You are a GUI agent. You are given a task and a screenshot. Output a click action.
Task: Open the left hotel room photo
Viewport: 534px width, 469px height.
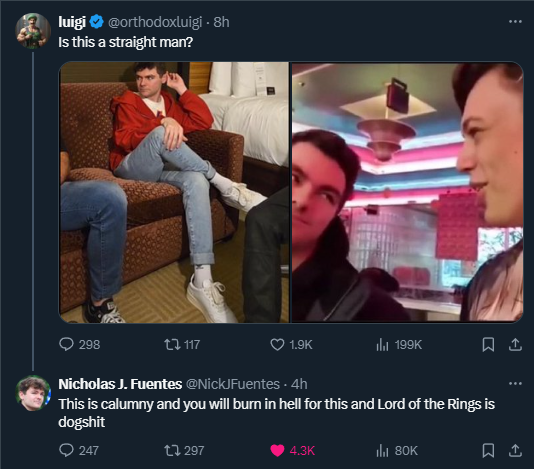pos(174,192)
